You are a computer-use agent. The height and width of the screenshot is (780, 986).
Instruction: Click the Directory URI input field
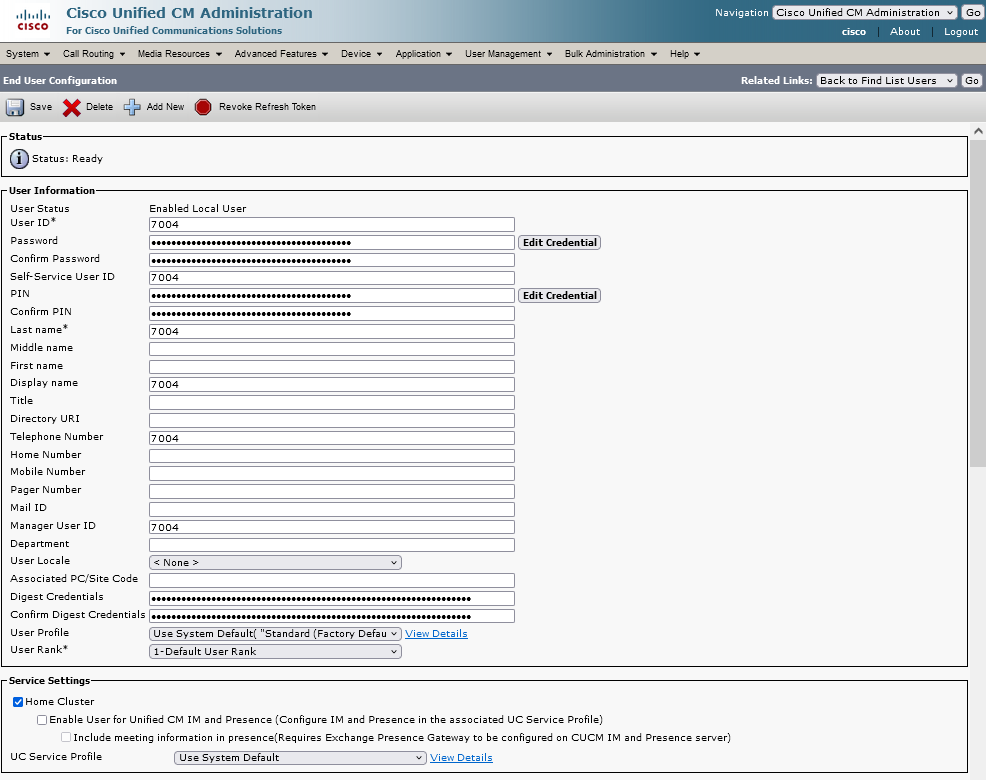[x=331, y=420]
